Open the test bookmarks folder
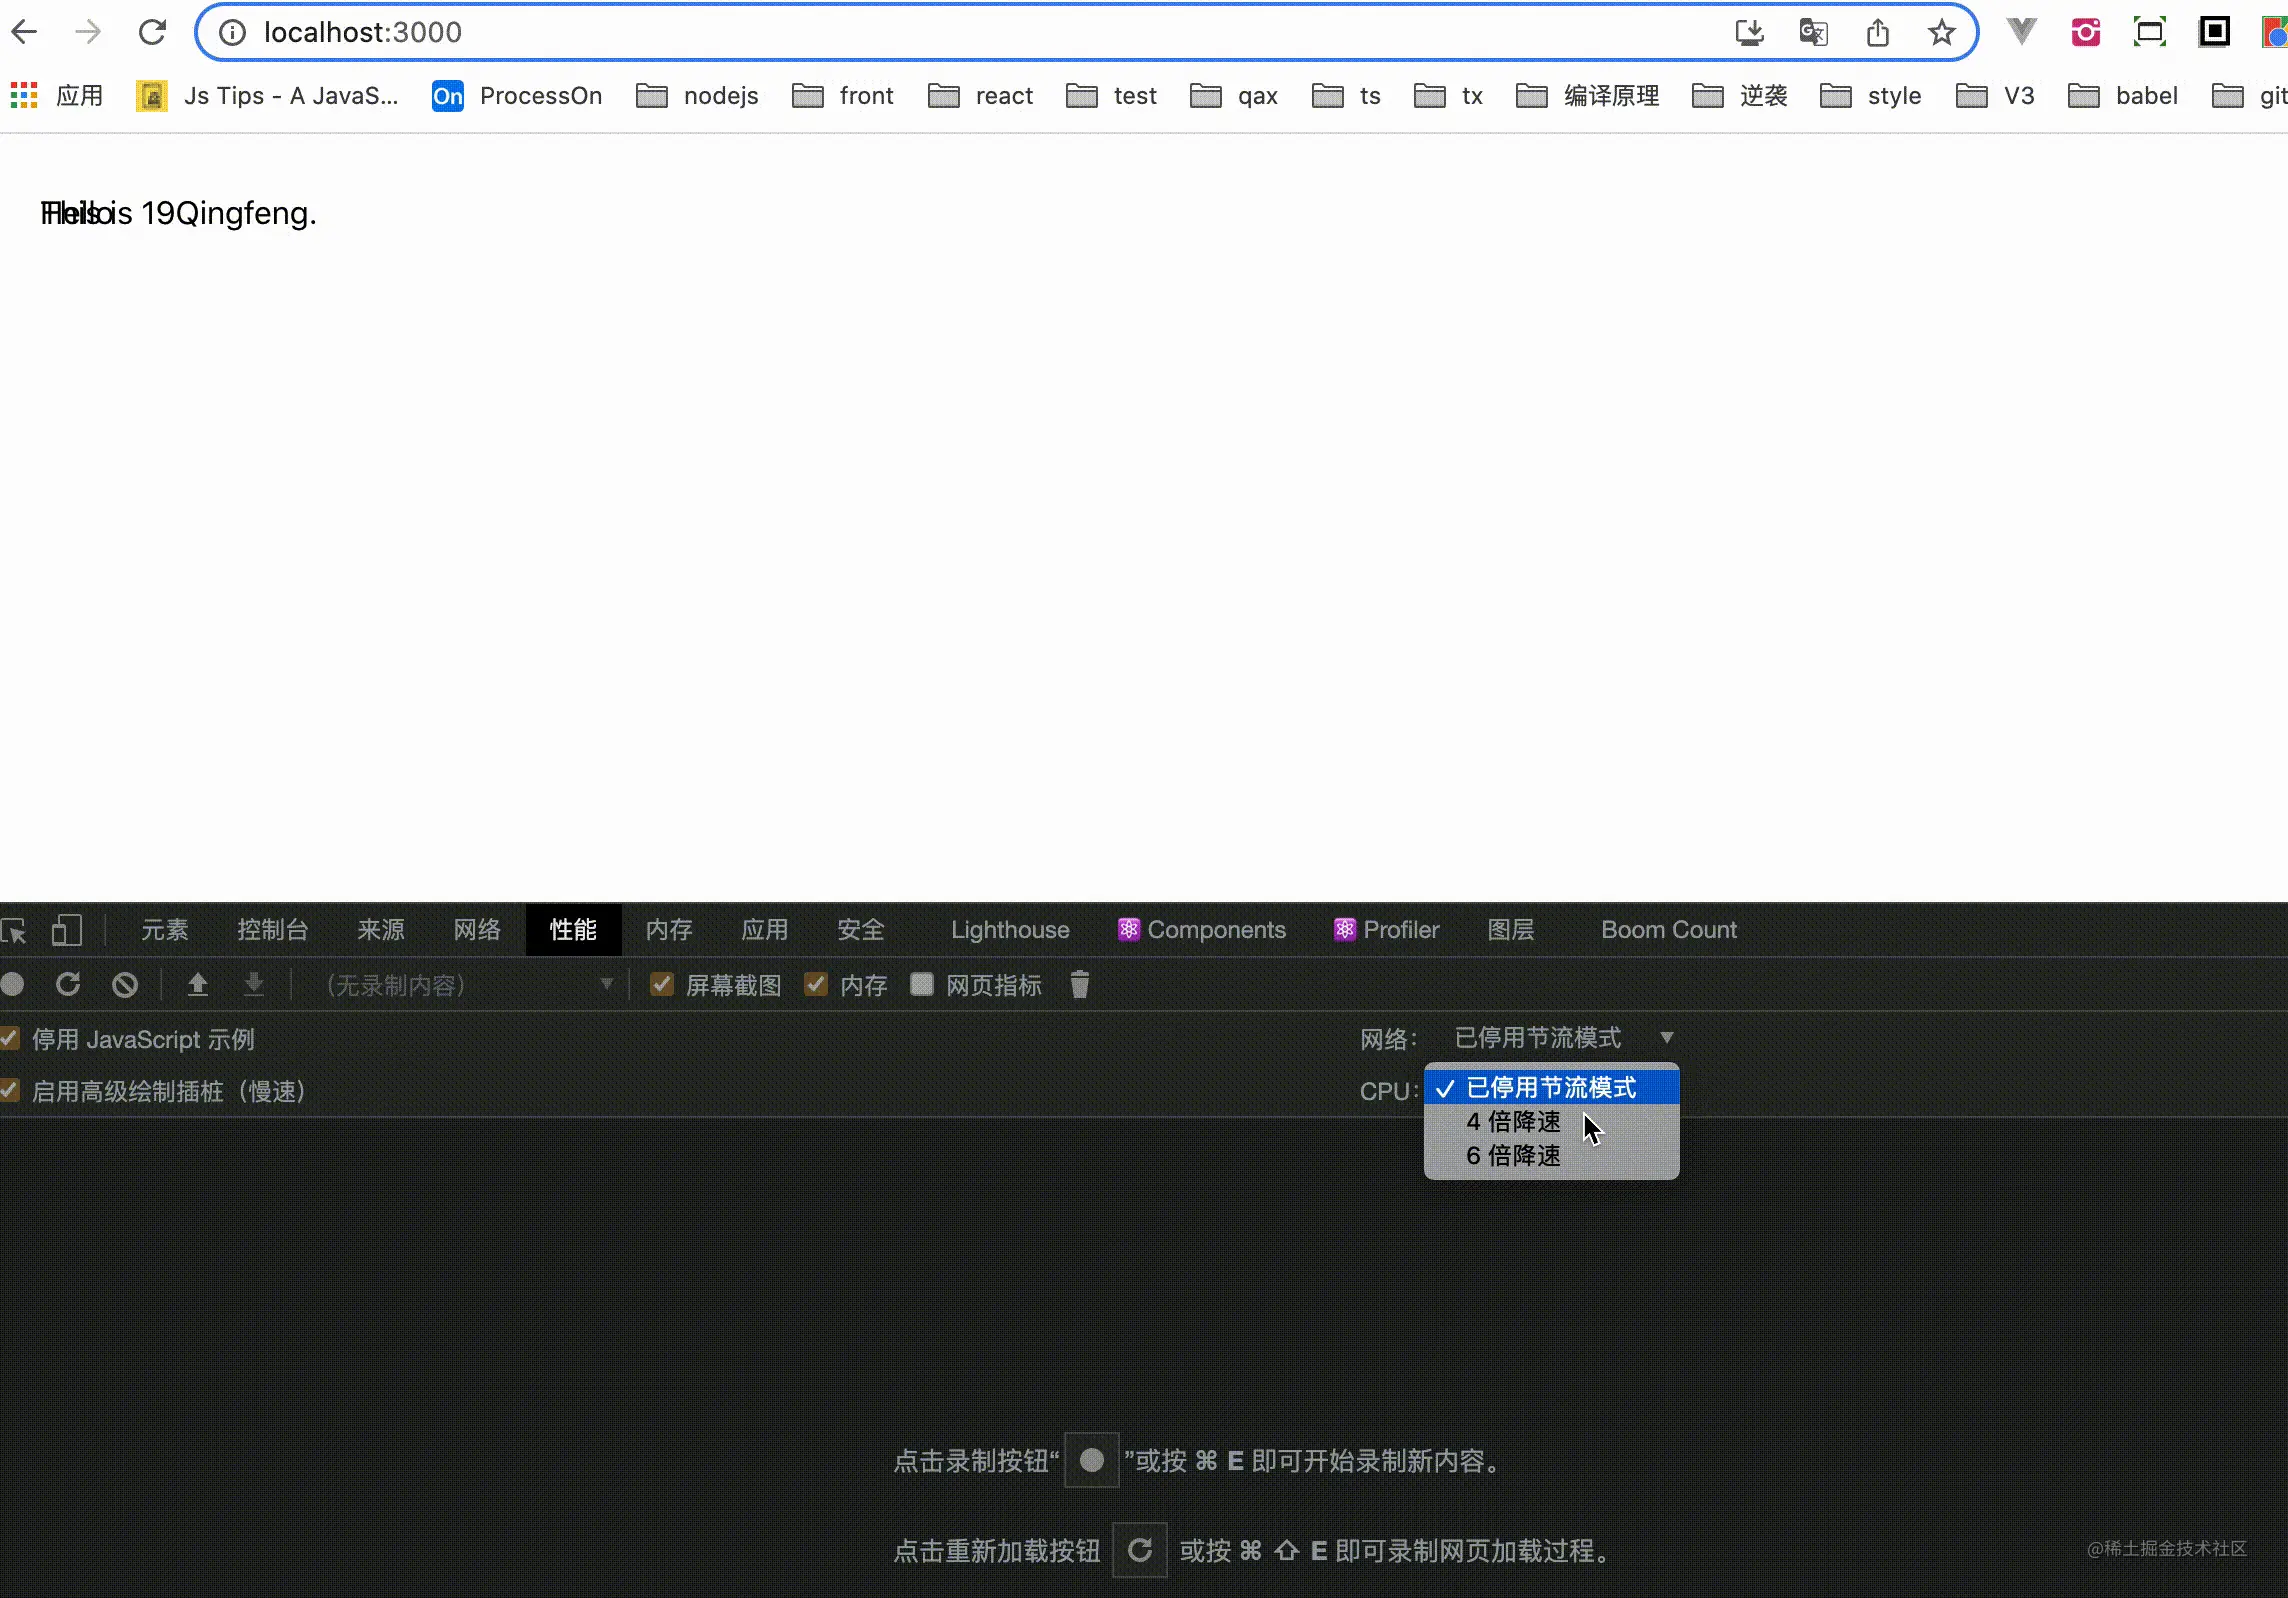 click(x=1111, y=96)
